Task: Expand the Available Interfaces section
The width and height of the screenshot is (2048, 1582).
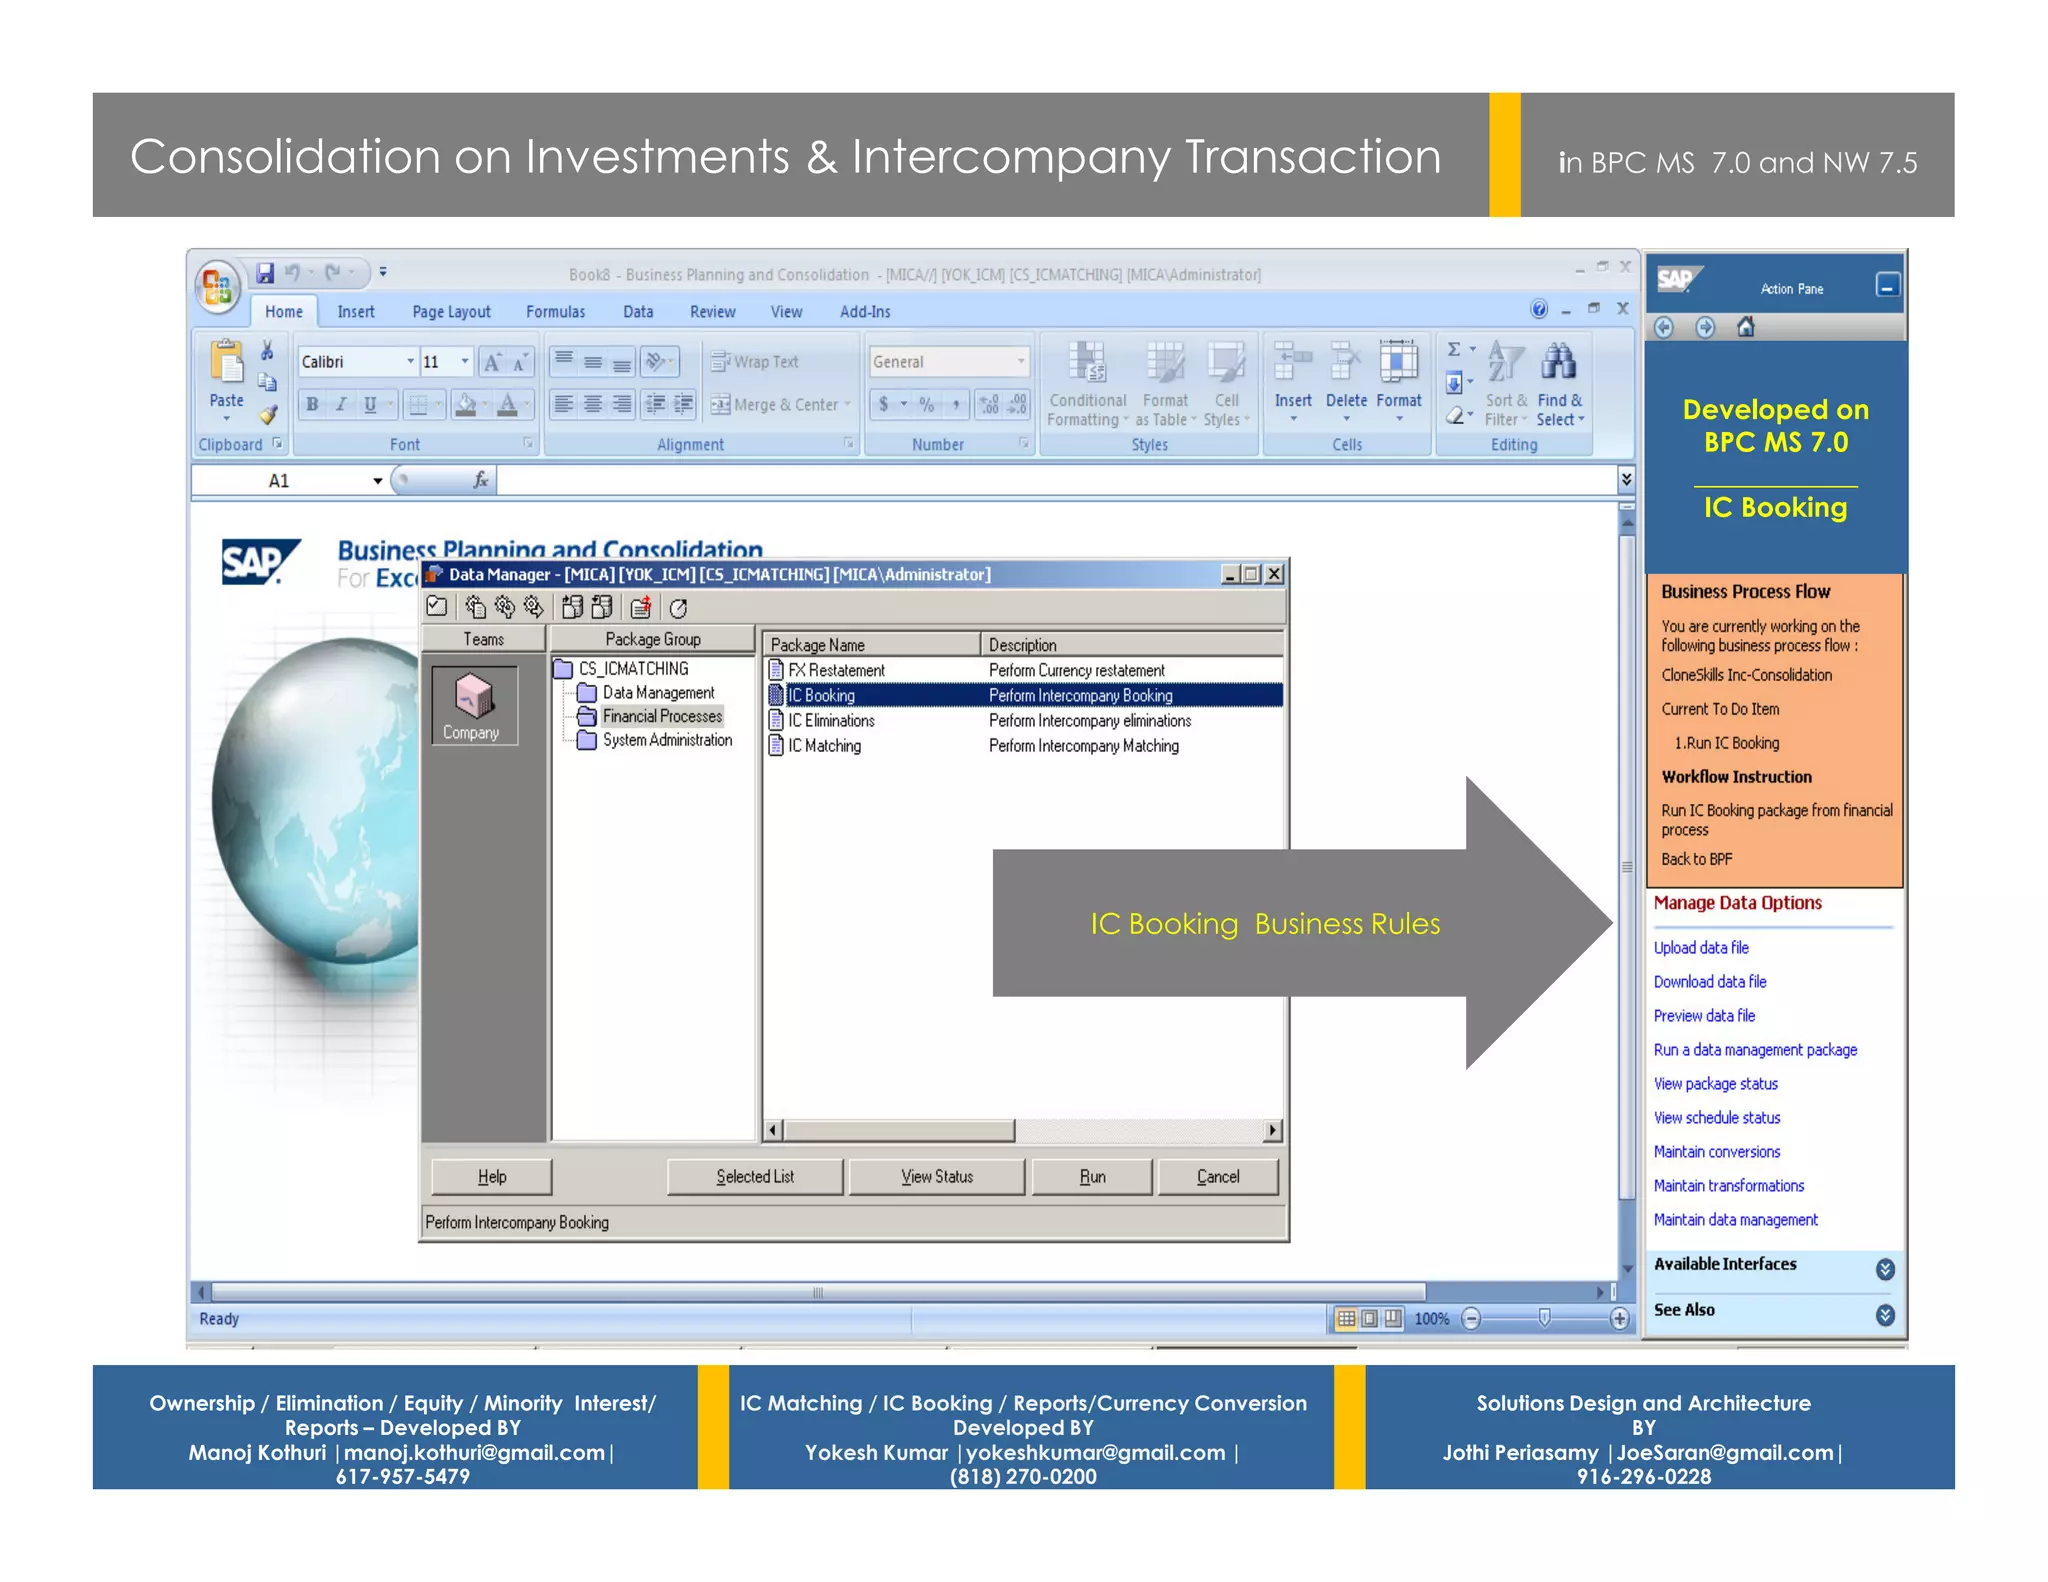Action: tap(1885, 1269)
